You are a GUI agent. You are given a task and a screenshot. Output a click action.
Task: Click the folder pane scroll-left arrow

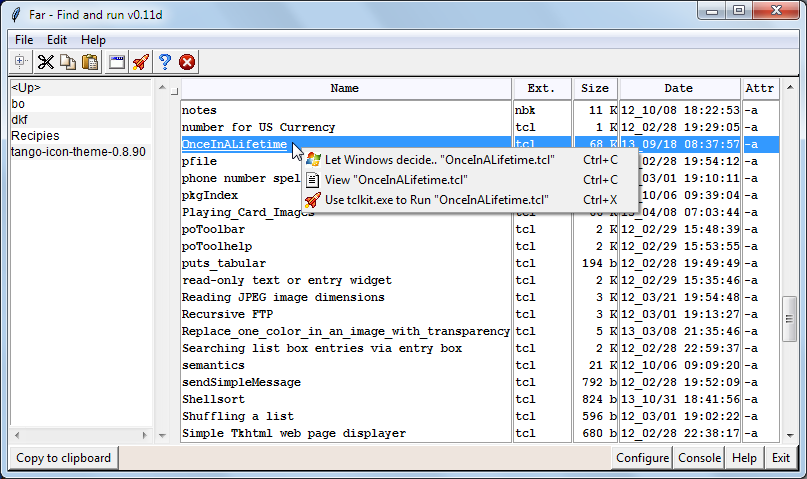[17, 435]
